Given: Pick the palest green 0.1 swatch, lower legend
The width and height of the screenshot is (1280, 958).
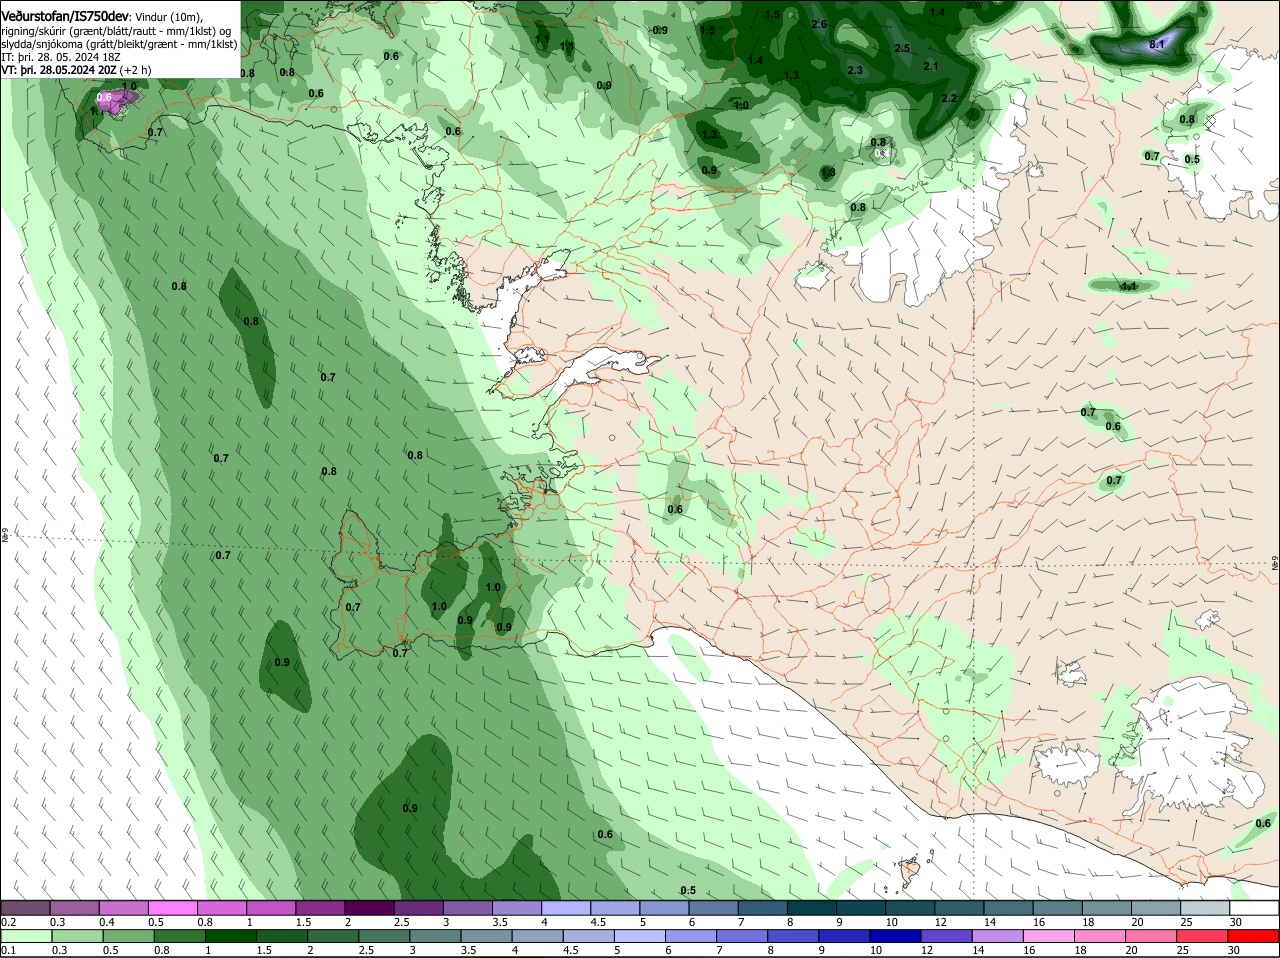Looking at the screenshot, I should 25,936.
